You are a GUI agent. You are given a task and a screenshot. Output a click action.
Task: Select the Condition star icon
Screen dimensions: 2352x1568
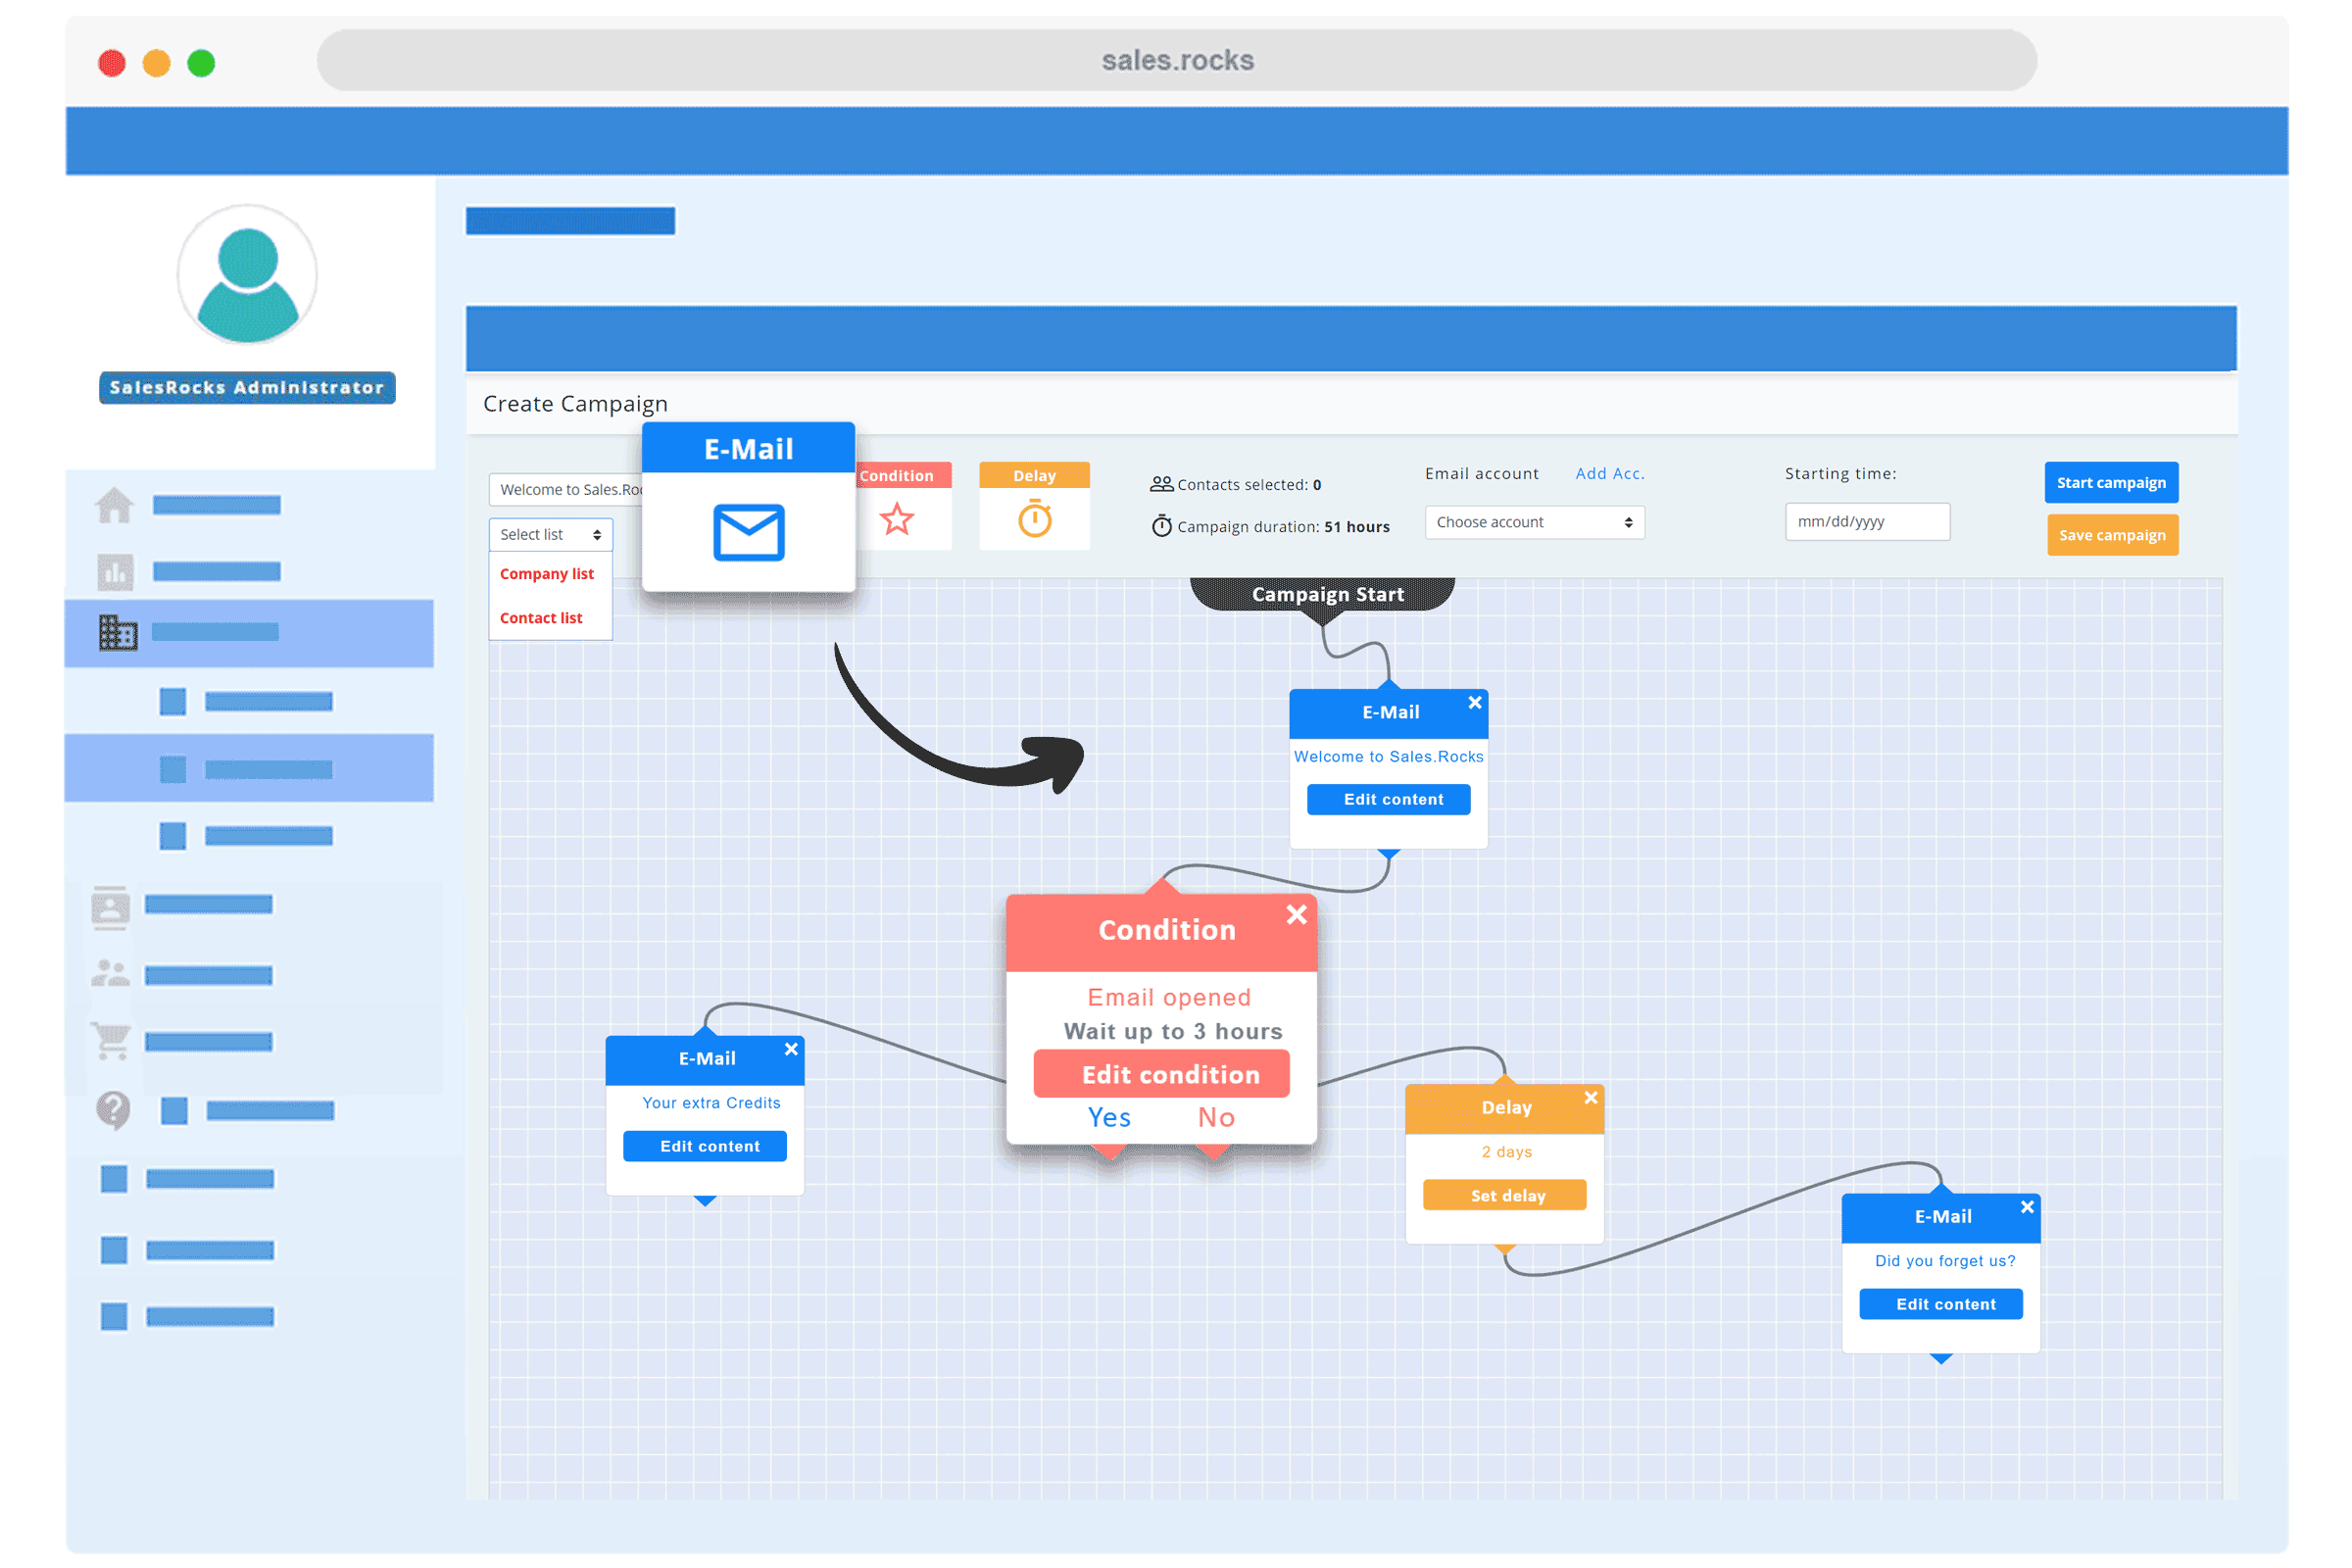tap(896, 519)
